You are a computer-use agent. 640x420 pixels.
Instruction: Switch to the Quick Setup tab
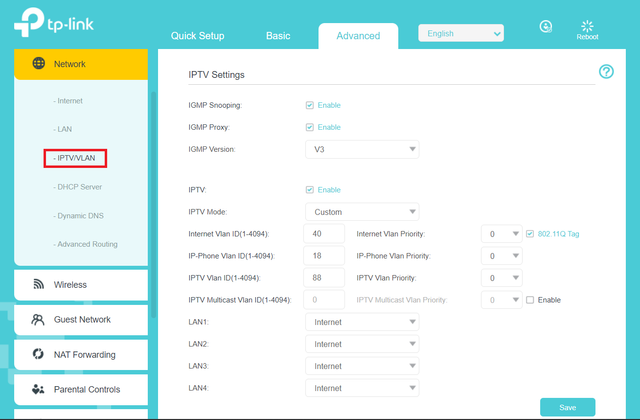(x=198, y=36)
